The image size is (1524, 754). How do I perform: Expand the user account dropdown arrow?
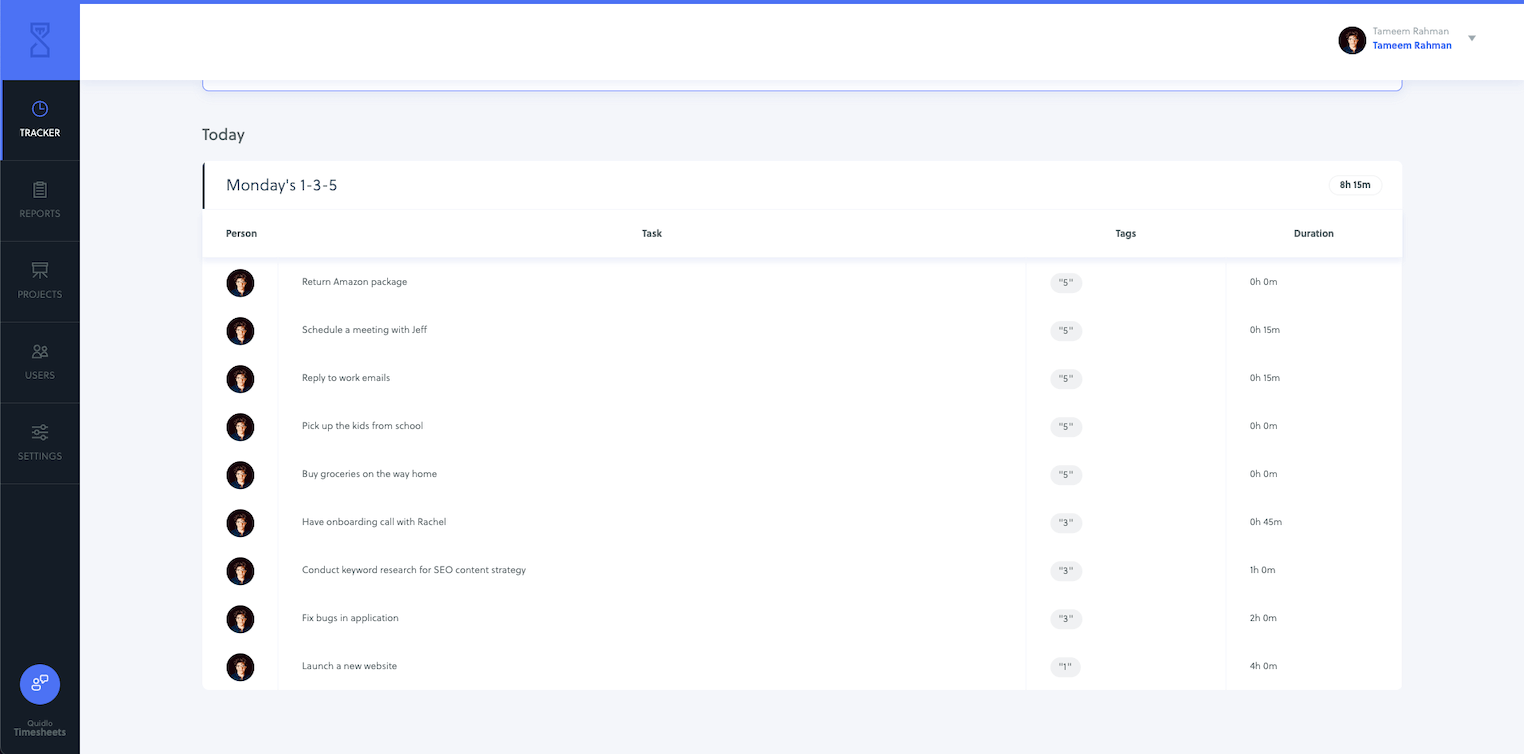pyautogui.click(x=1472, y=39)
